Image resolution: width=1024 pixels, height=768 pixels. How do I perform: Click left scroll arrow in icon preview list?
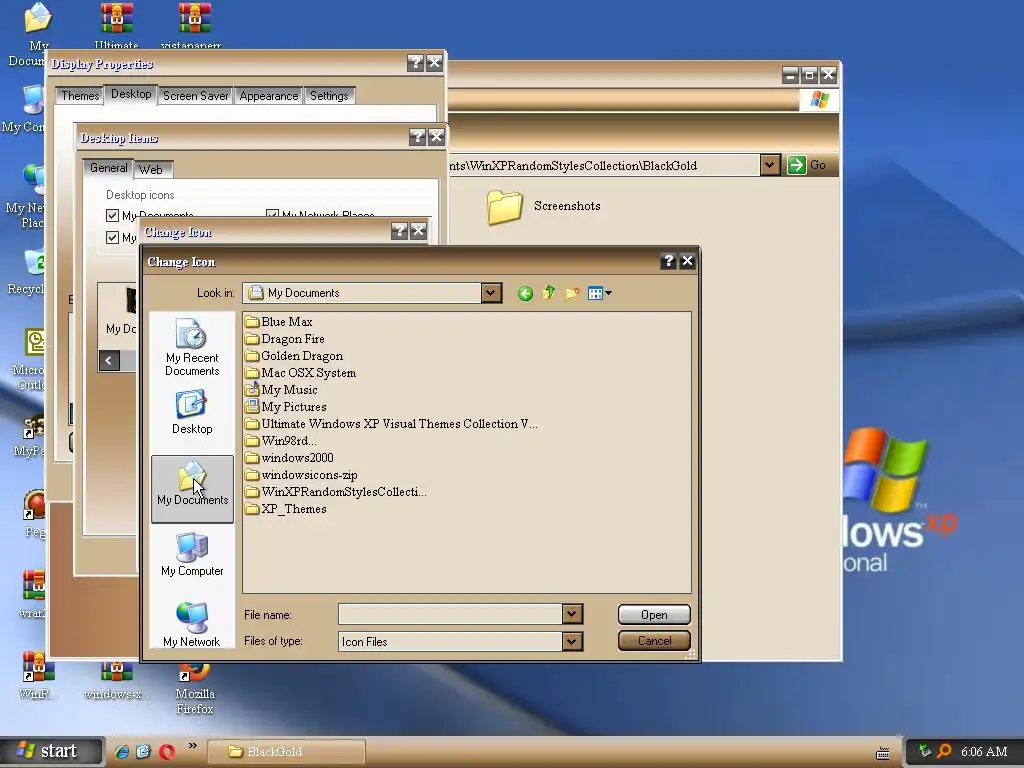point(109,360)
